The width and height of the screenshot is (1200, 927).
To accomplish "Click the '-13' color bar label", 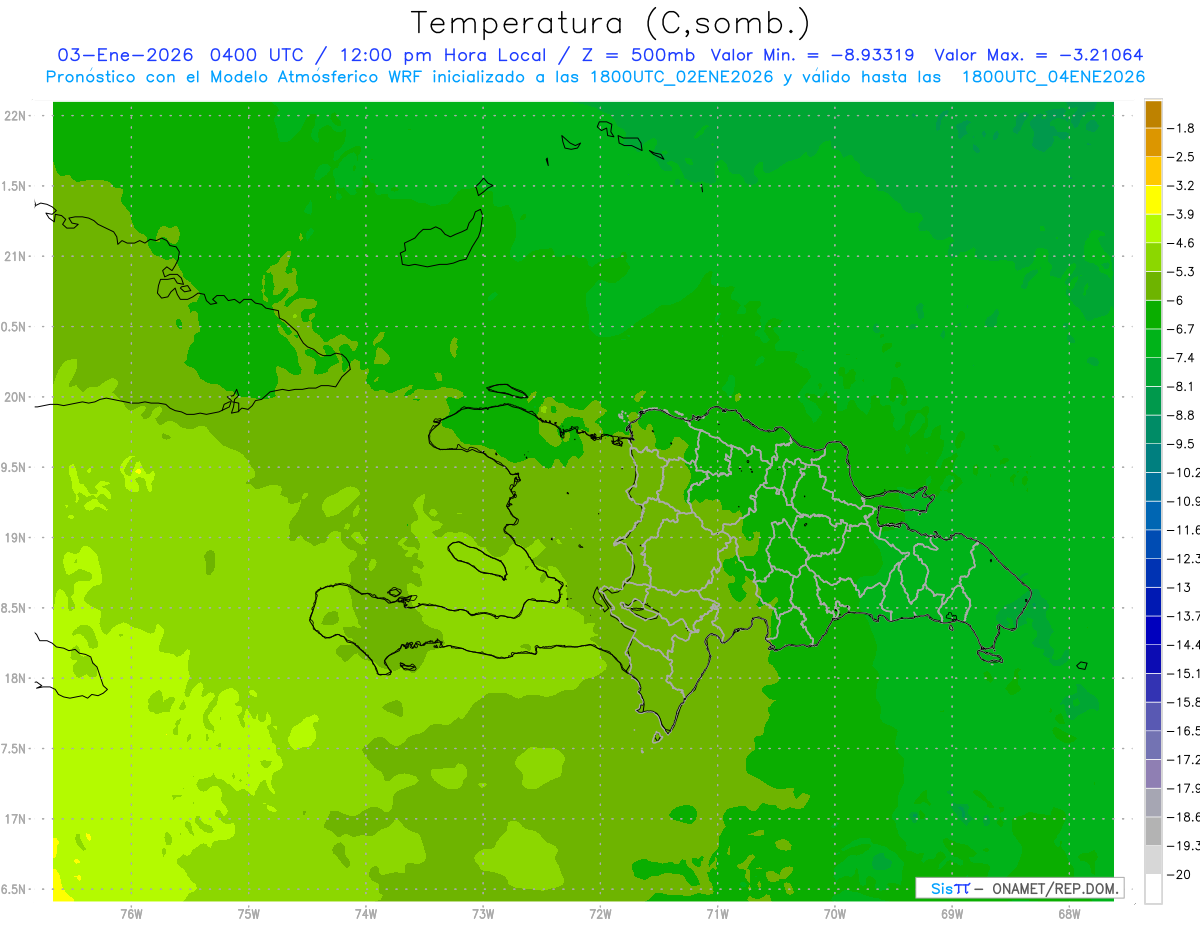I will point(1179,587).
